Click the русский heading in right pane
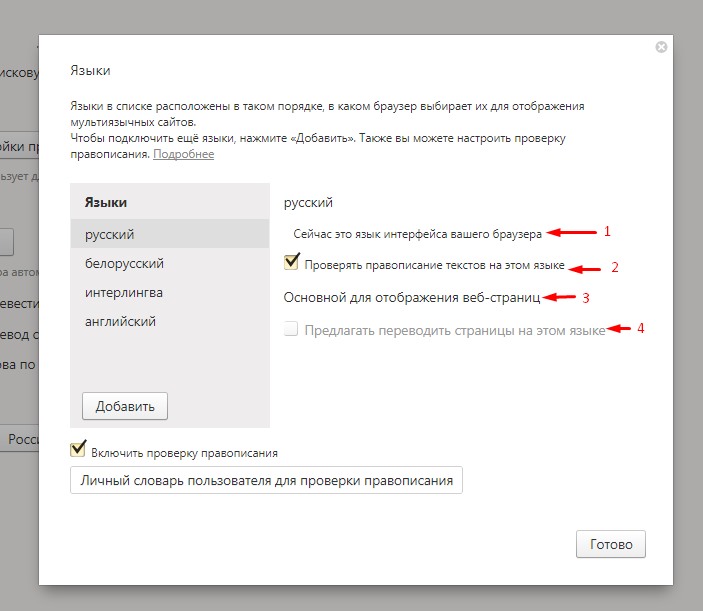Image resolution: width=703 pixels, height=611 pixels. pyautogui.click(x=308, y=203)
